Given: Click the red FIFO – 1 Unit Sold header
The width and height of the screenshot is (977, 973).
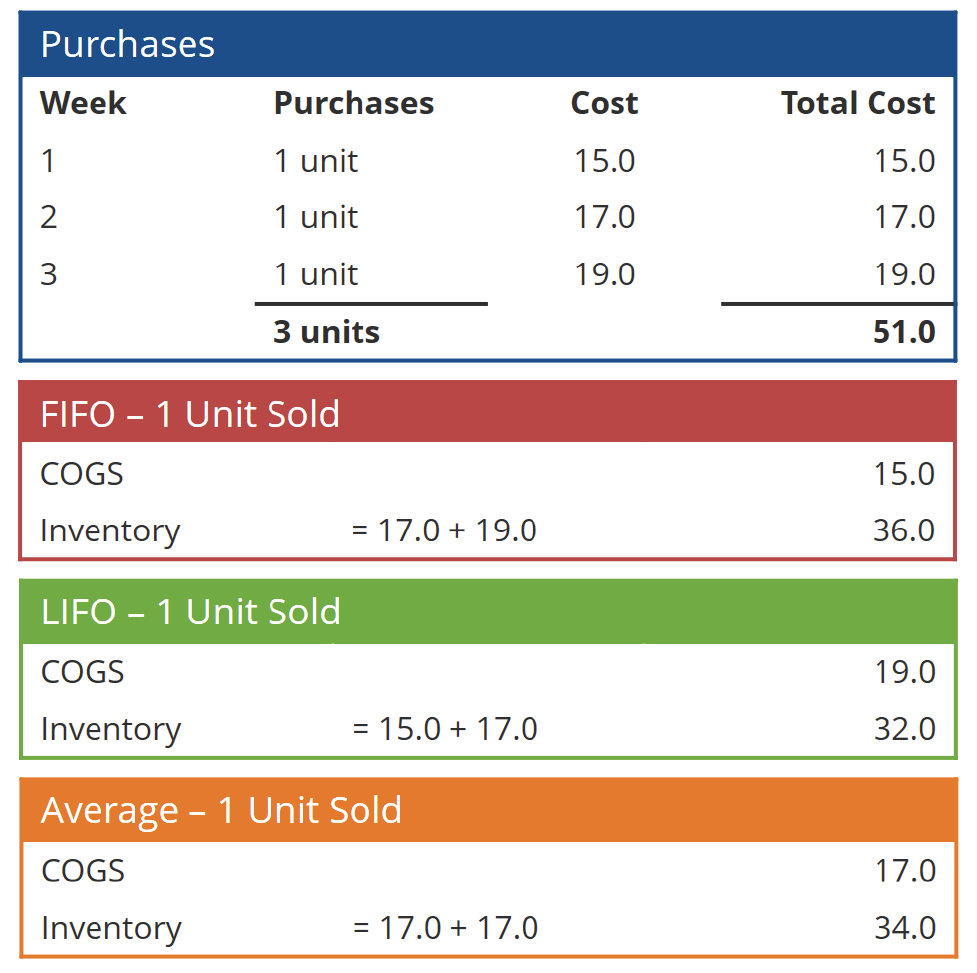Looking at the screenshot, I should (x=488, y=414).
